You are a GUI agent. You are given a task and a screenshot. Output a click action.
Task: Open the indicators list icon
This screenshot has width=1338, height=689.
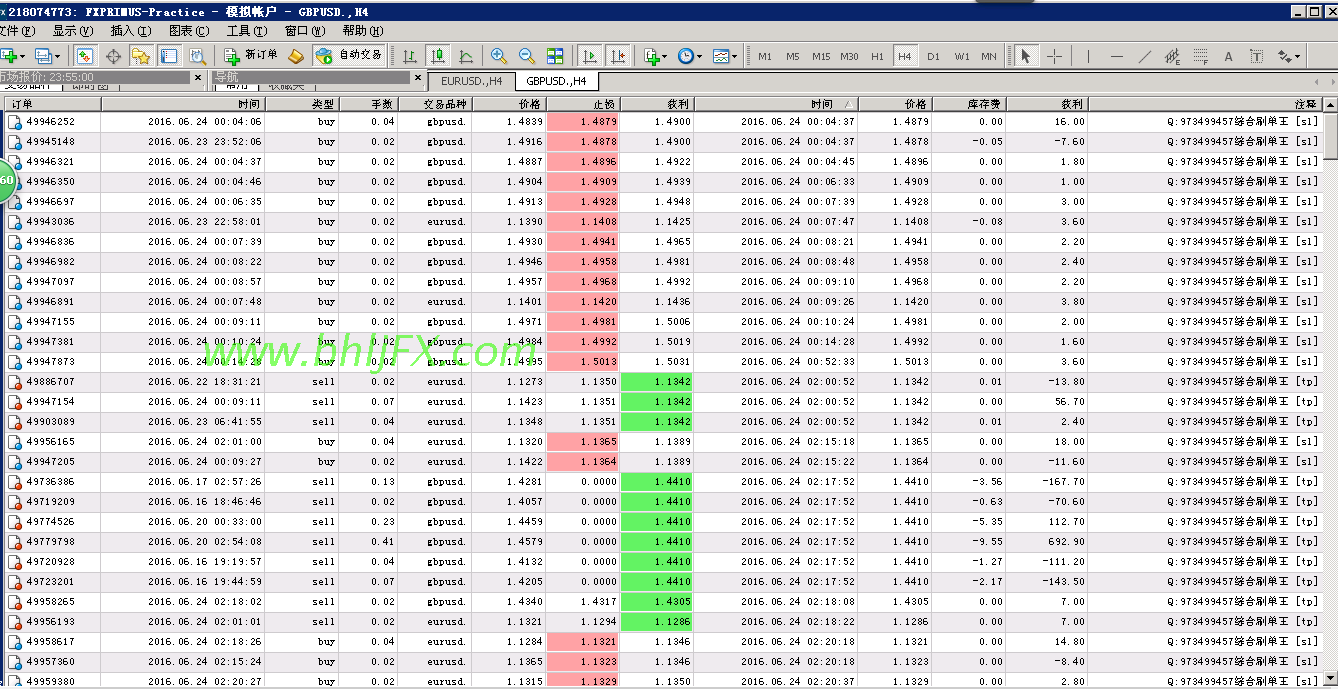point(651,56)
